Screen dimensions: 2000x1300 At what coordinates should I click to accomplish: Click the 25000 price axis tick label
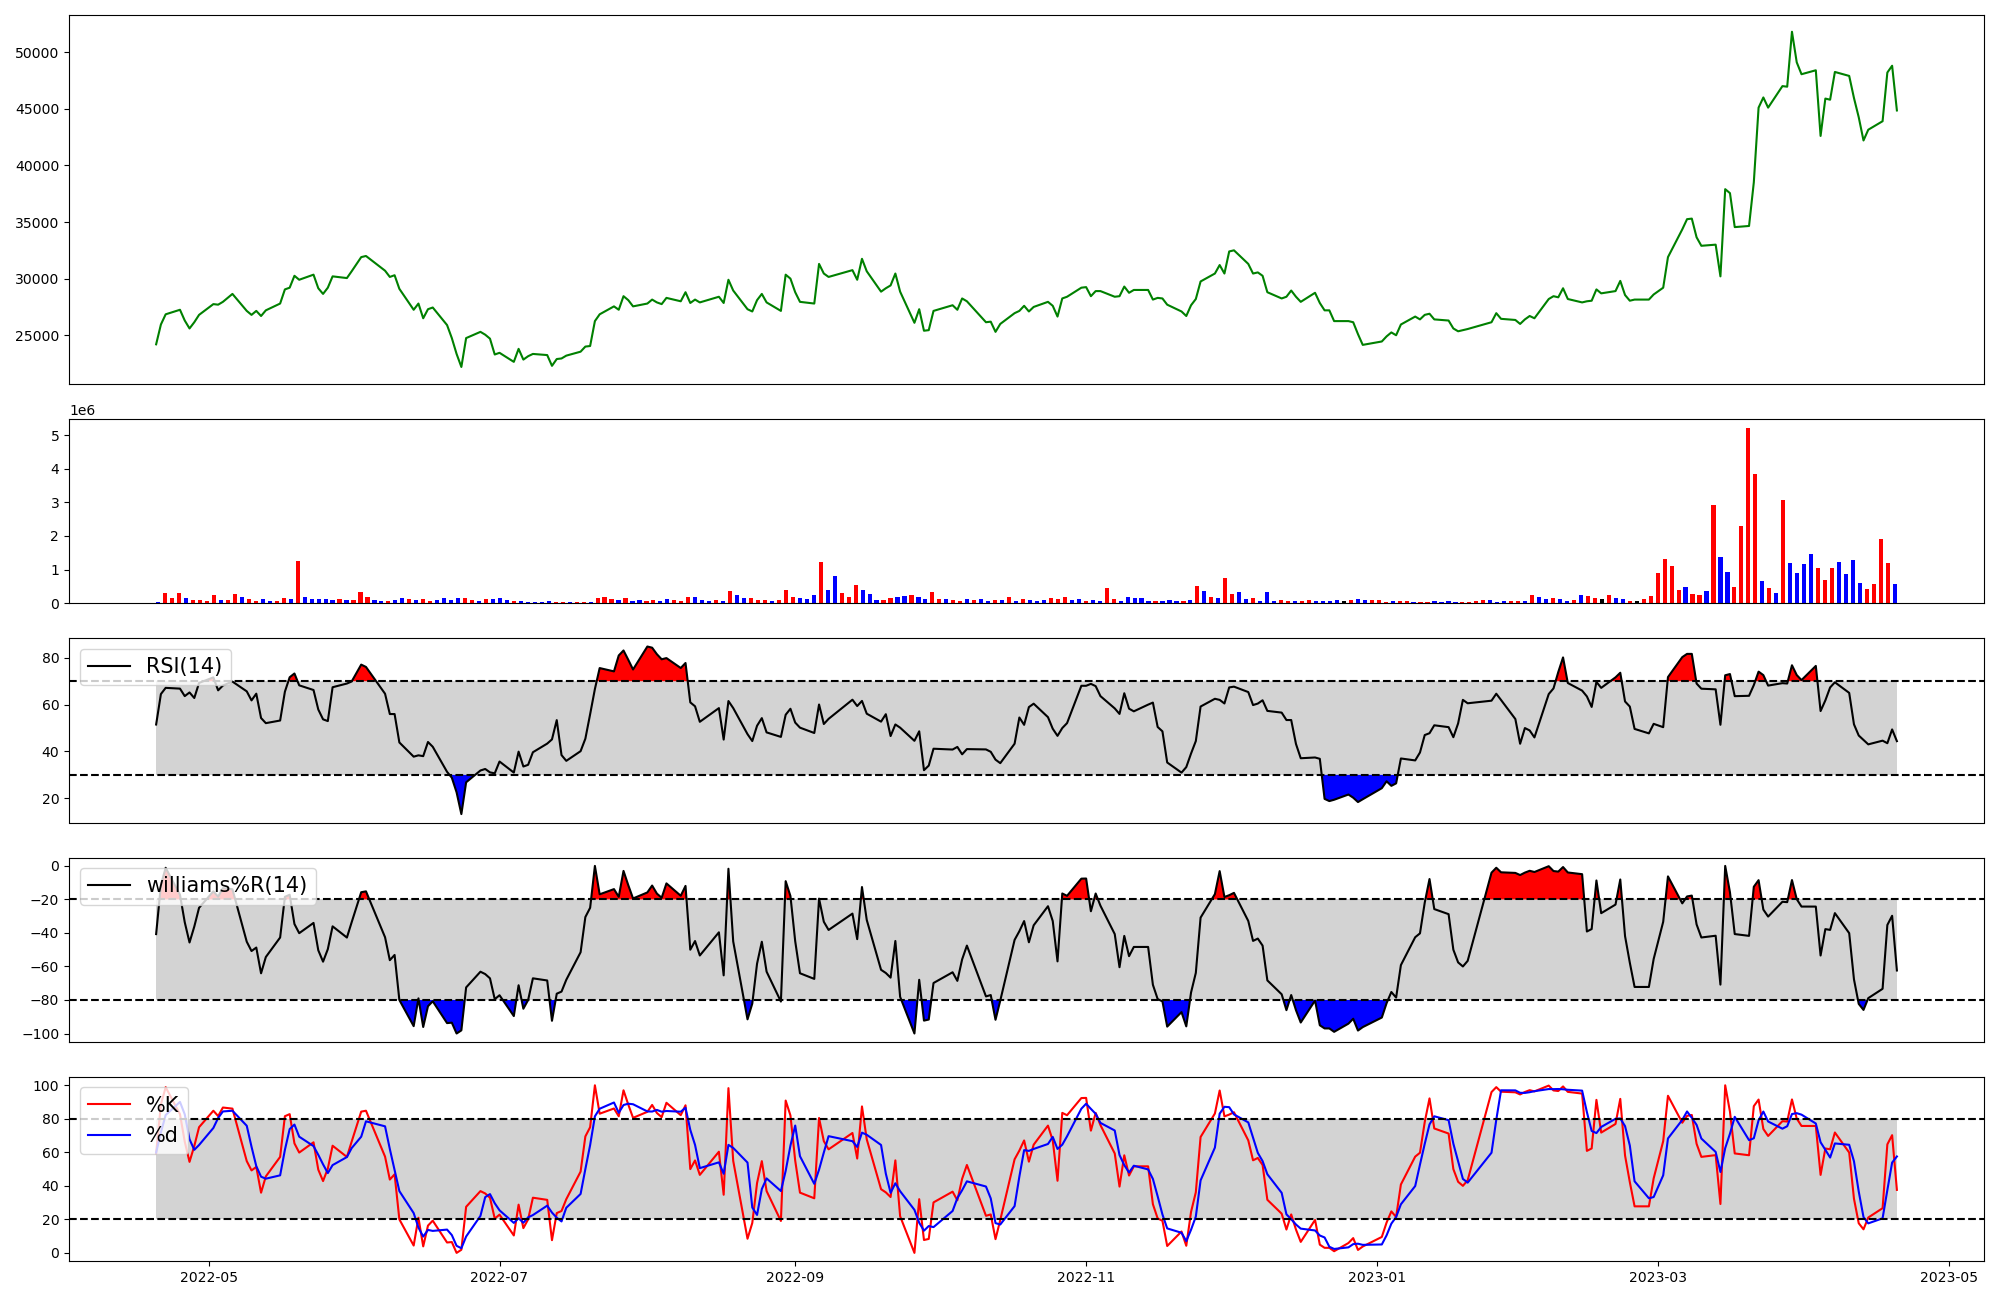tap(37, 336)
